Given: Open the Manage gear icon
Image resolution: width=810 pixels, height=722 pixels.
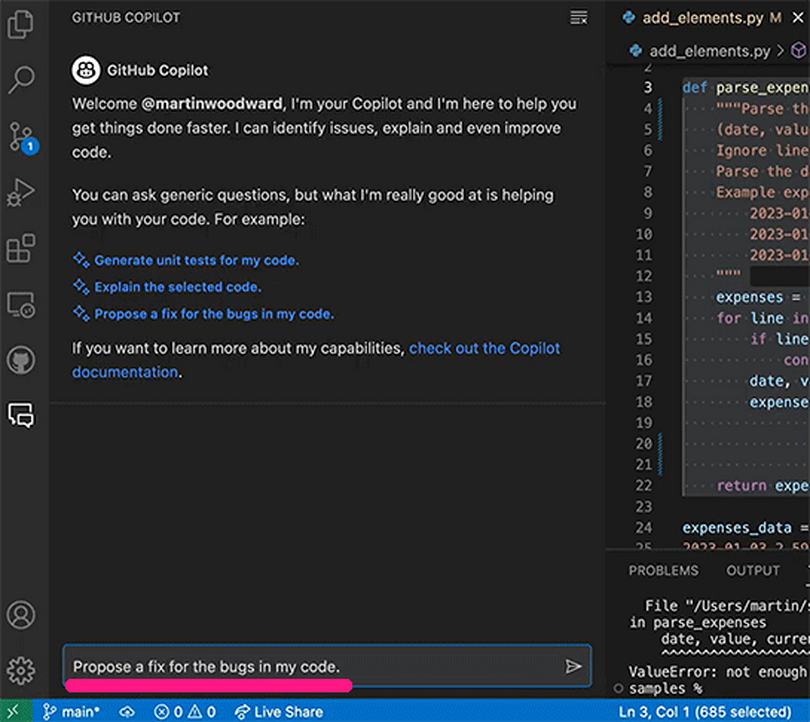Looking at the screenshot, I should tap(21, 670).
